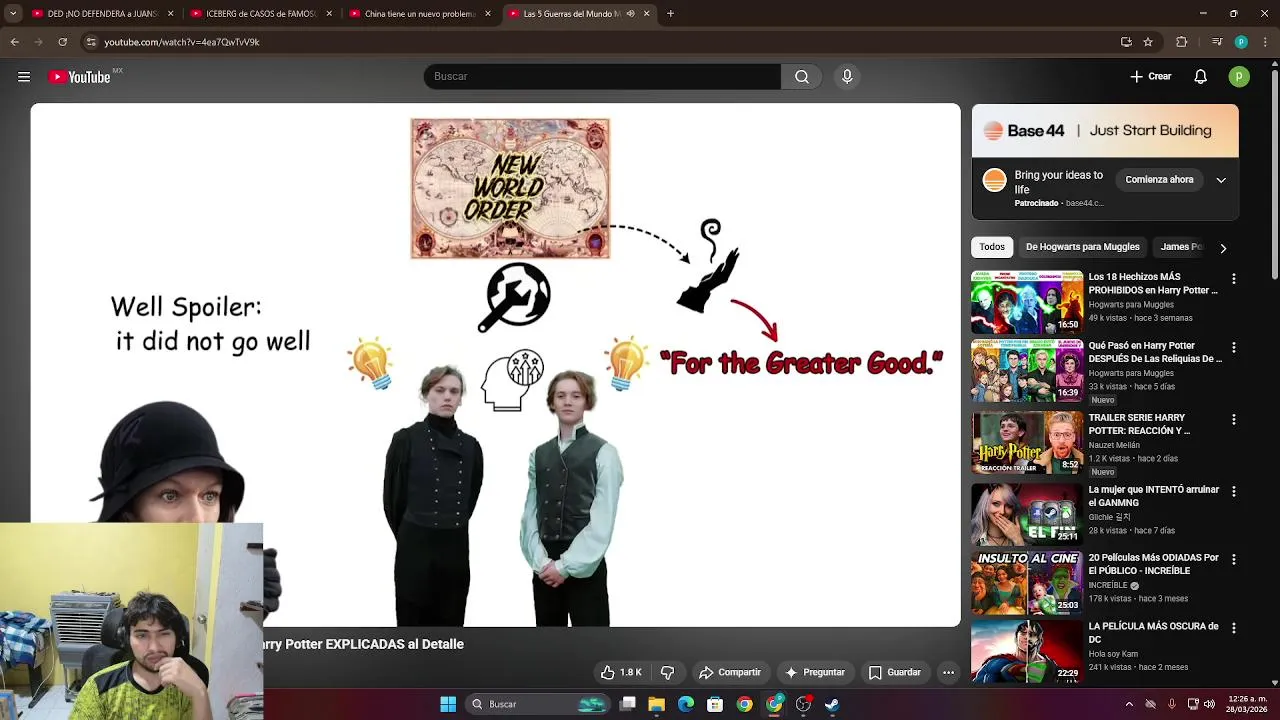Dislike the video
Screen dimensions: 1280x720
(668, 673)
